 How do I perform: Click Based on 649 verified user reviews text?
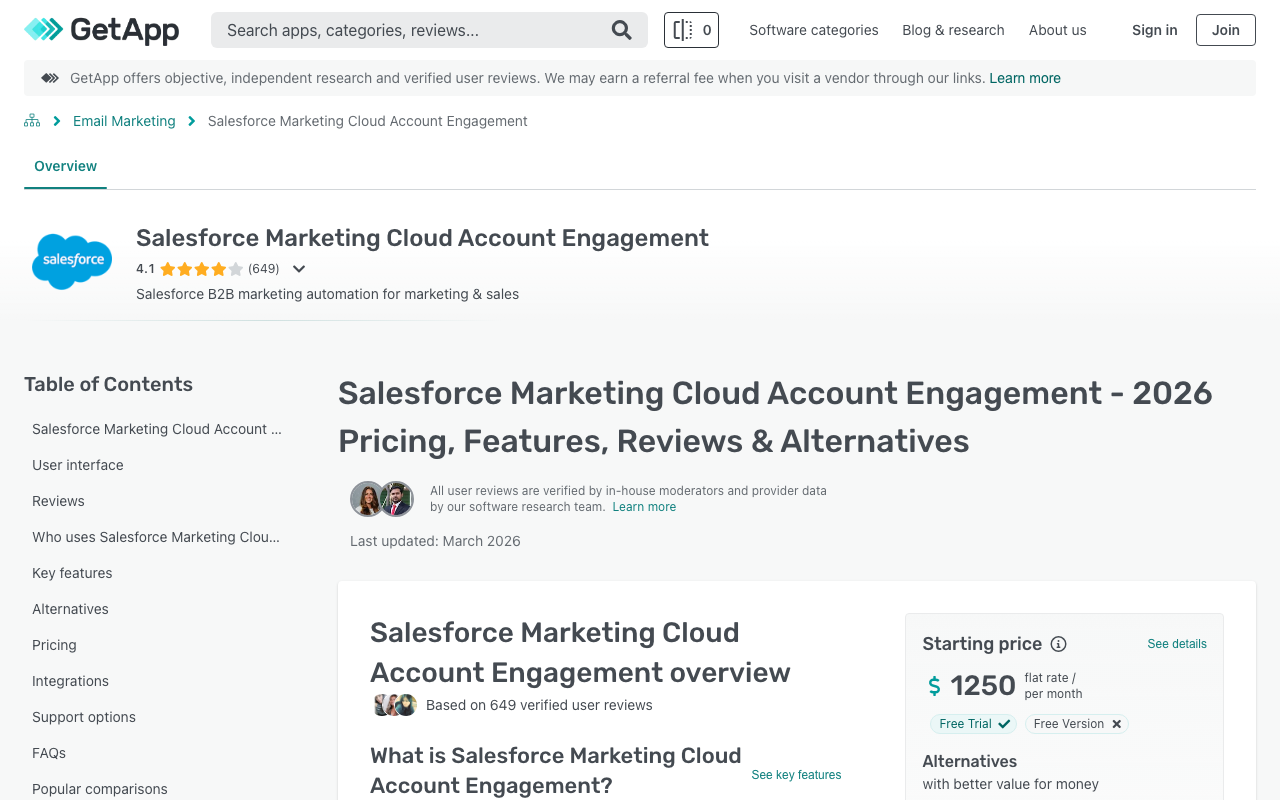pyautogui.click(x=539, y=705)
